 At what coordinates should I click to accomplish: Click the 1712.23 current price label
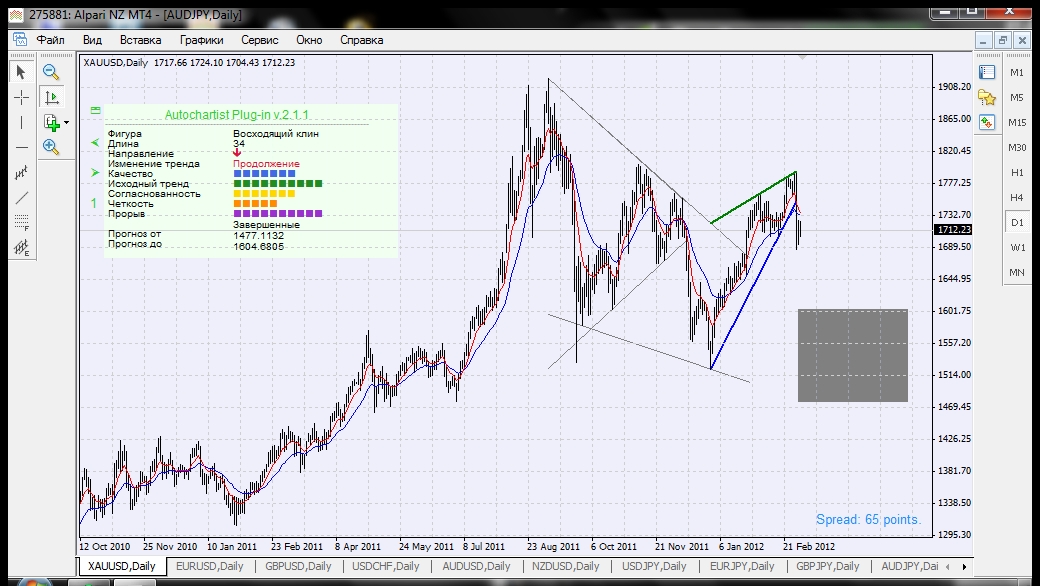tap(953, 229)
